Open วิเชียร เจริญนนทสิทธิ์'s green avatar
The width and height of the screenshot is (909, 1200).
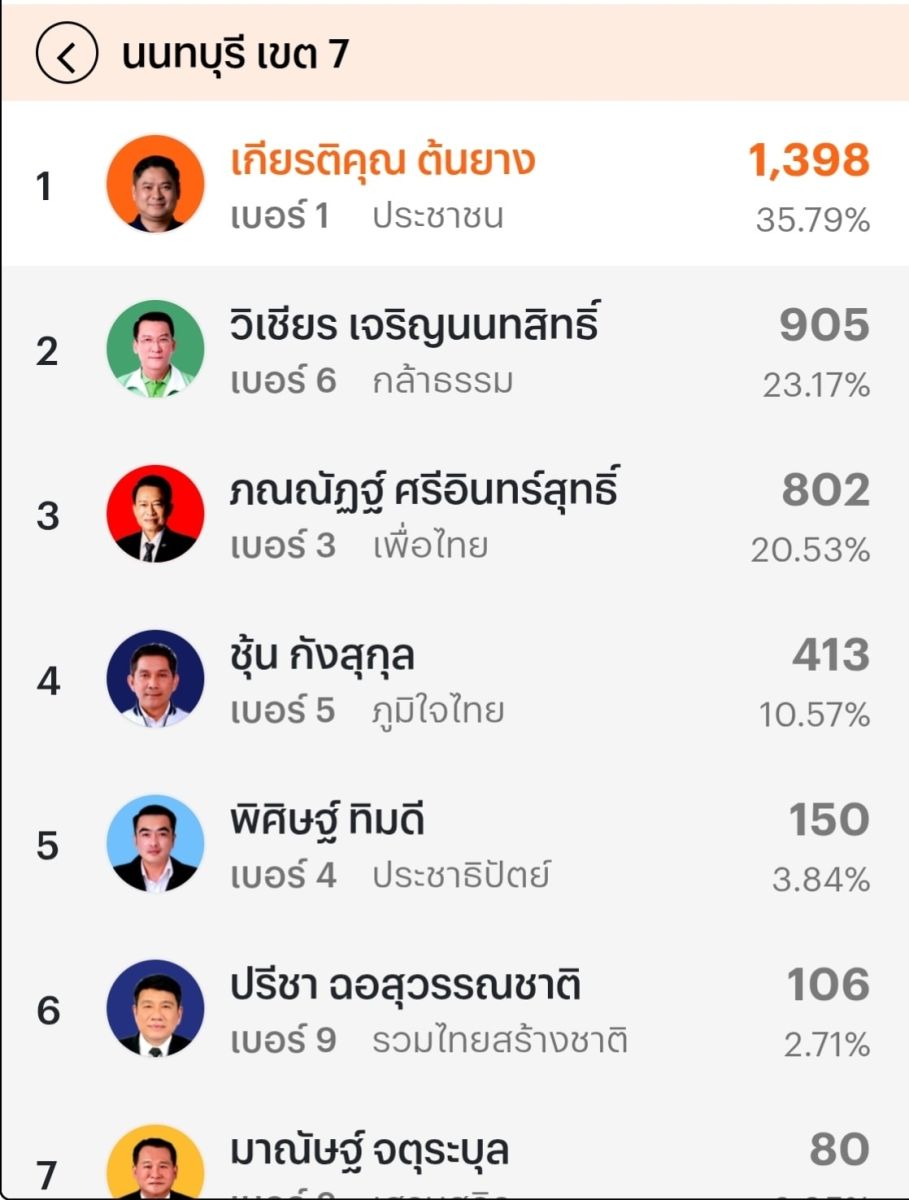155,349
